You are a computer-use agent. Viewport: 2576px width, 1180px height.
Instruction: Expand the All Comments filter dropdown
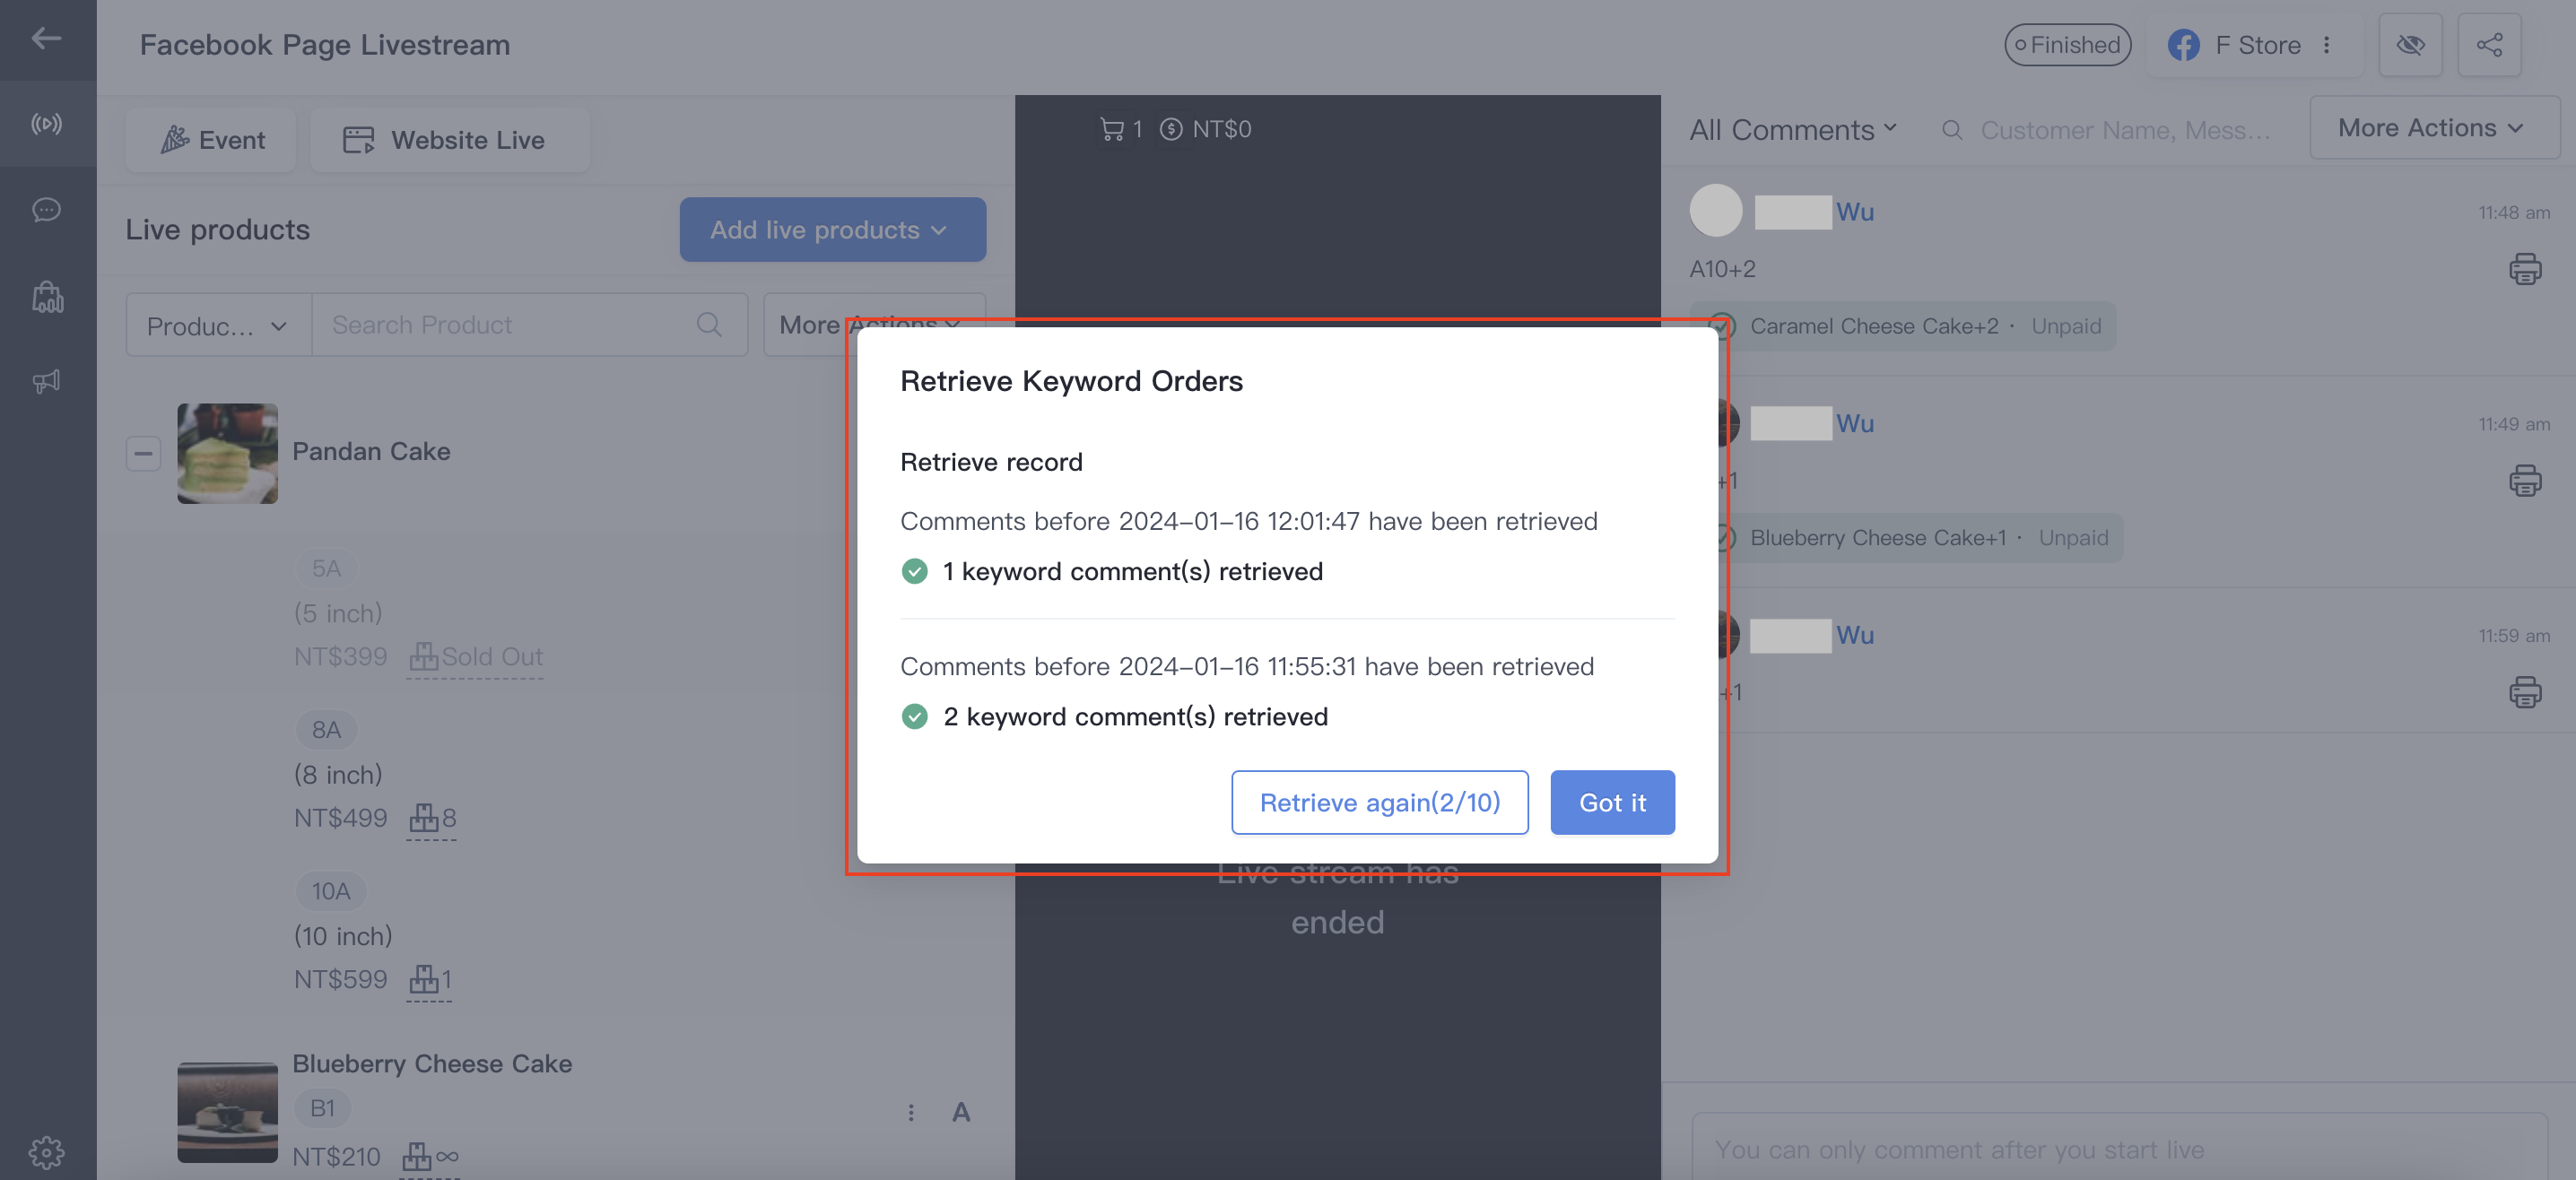point(1793,130)
